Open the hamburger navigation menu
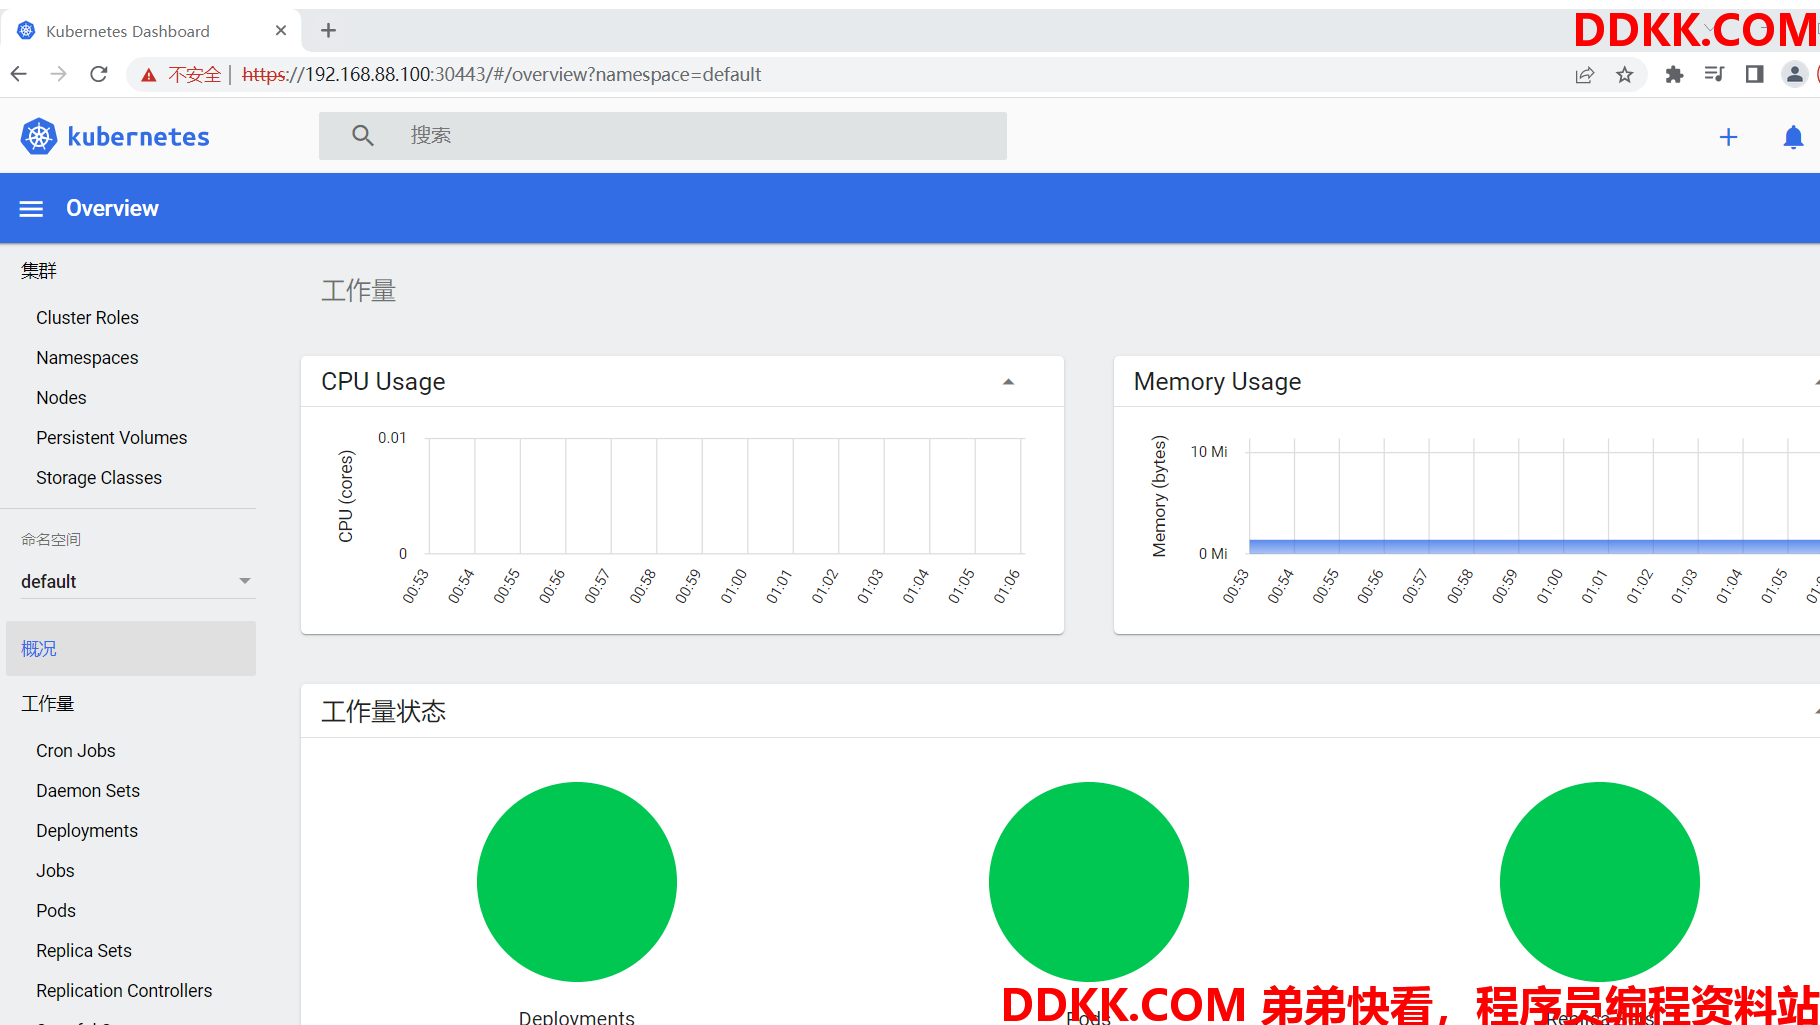Screen dimensions: 1820x1025 tap(31, 209)
